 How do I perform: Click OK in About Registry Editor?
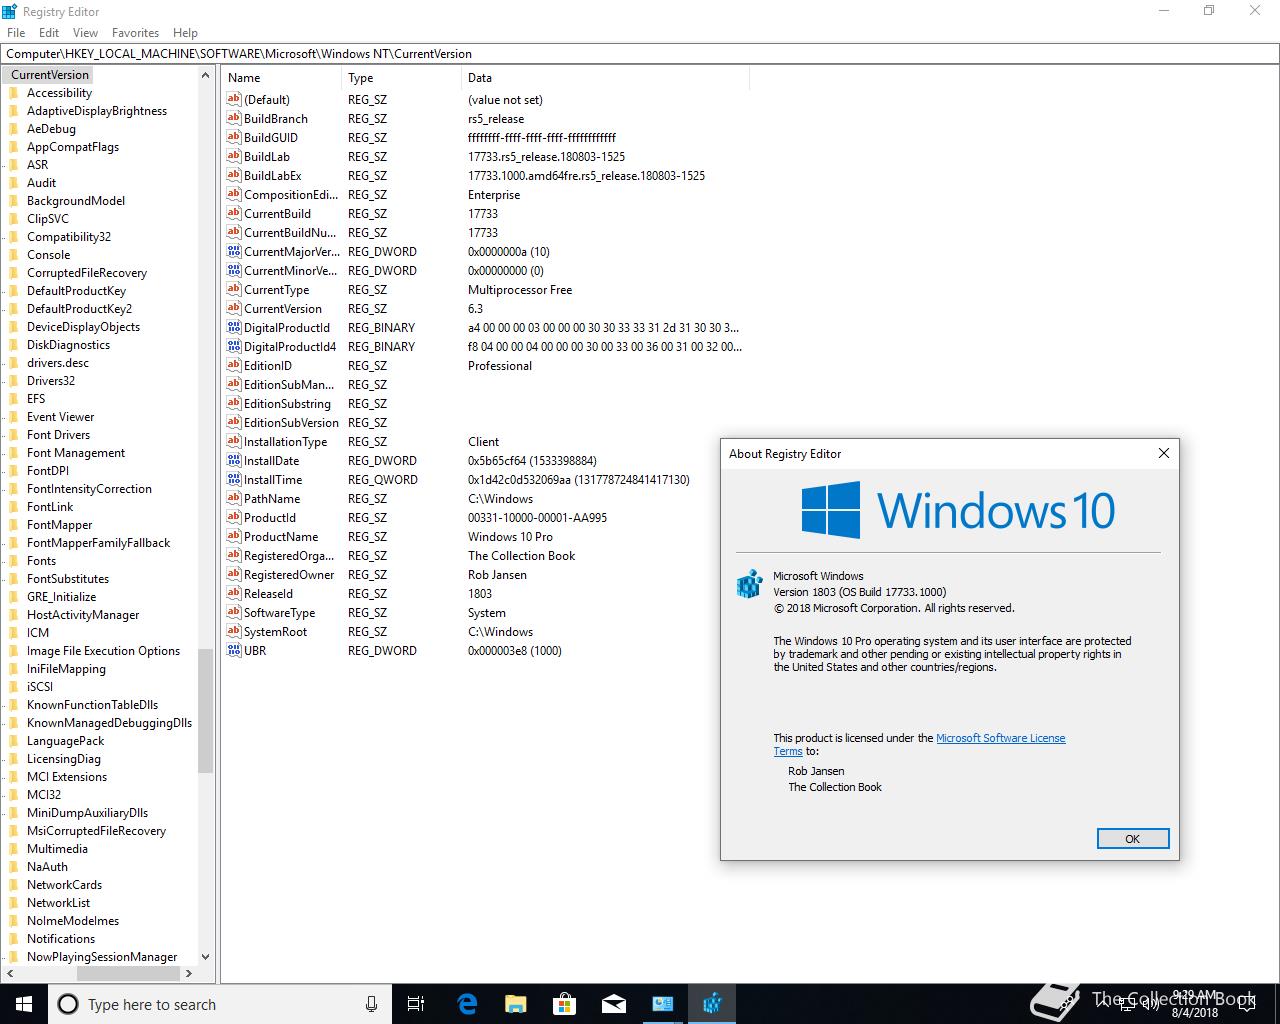1132,838
